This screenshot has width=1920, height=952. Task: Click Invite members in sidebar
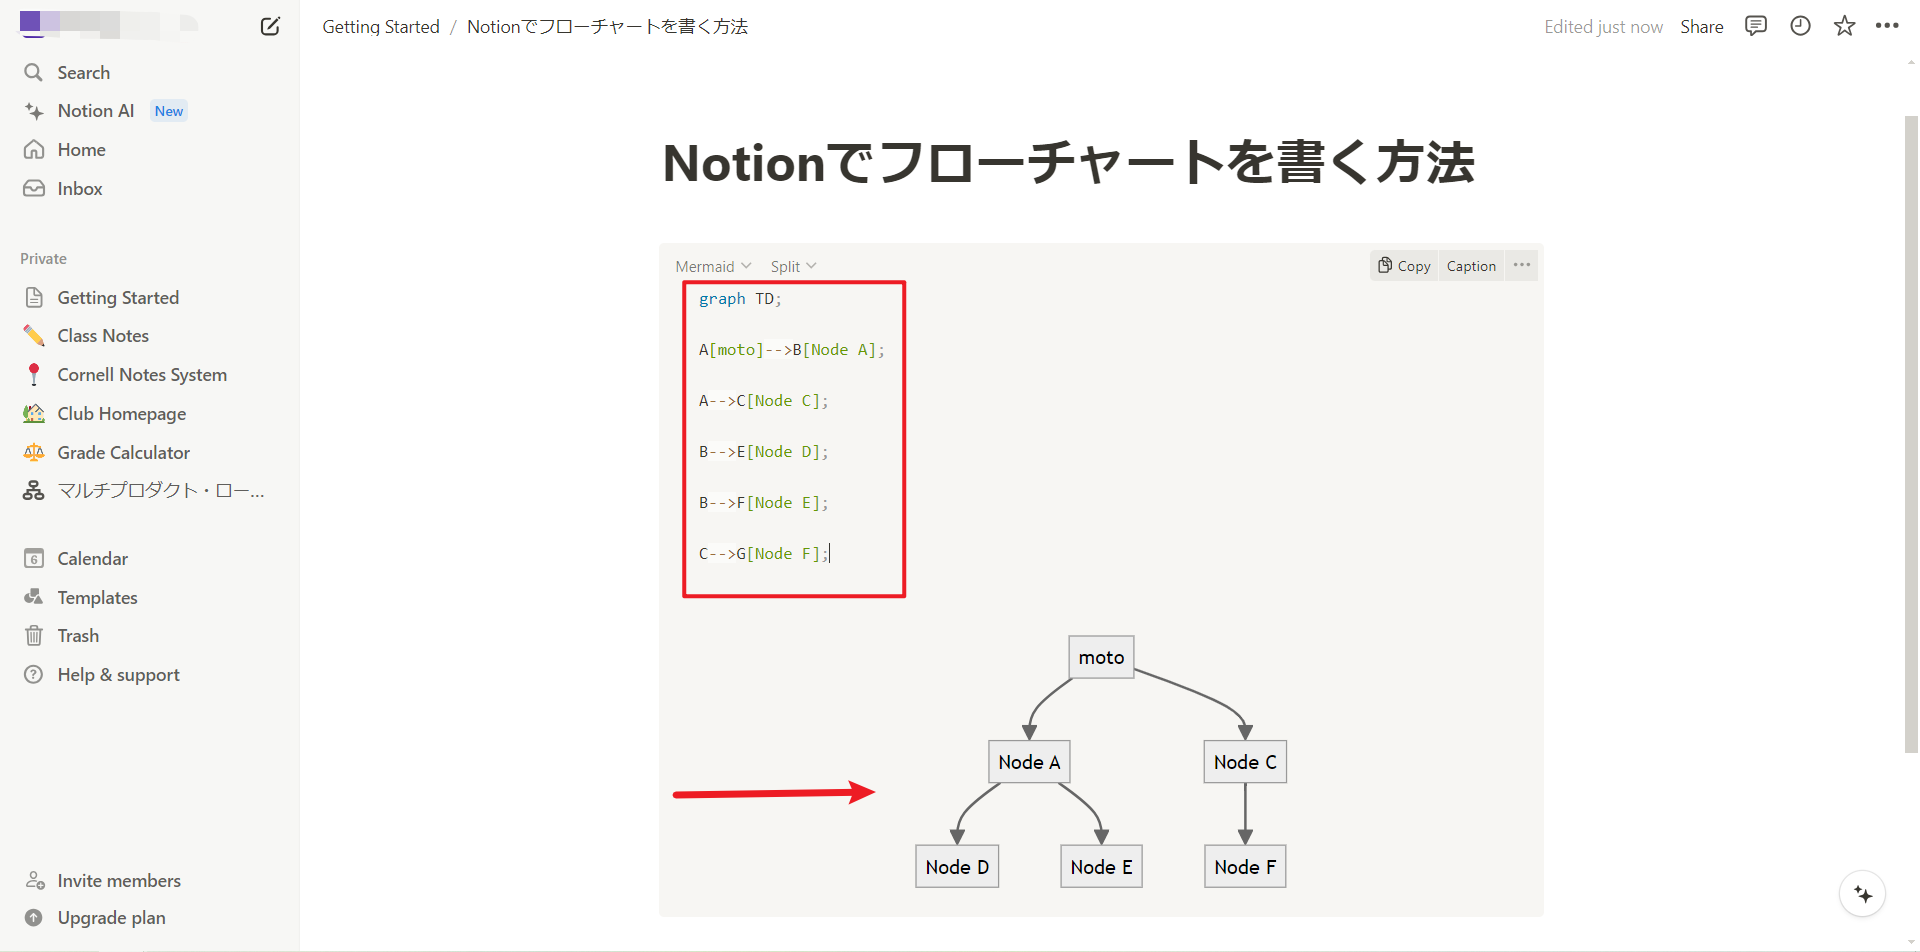[x=119, y=881]
